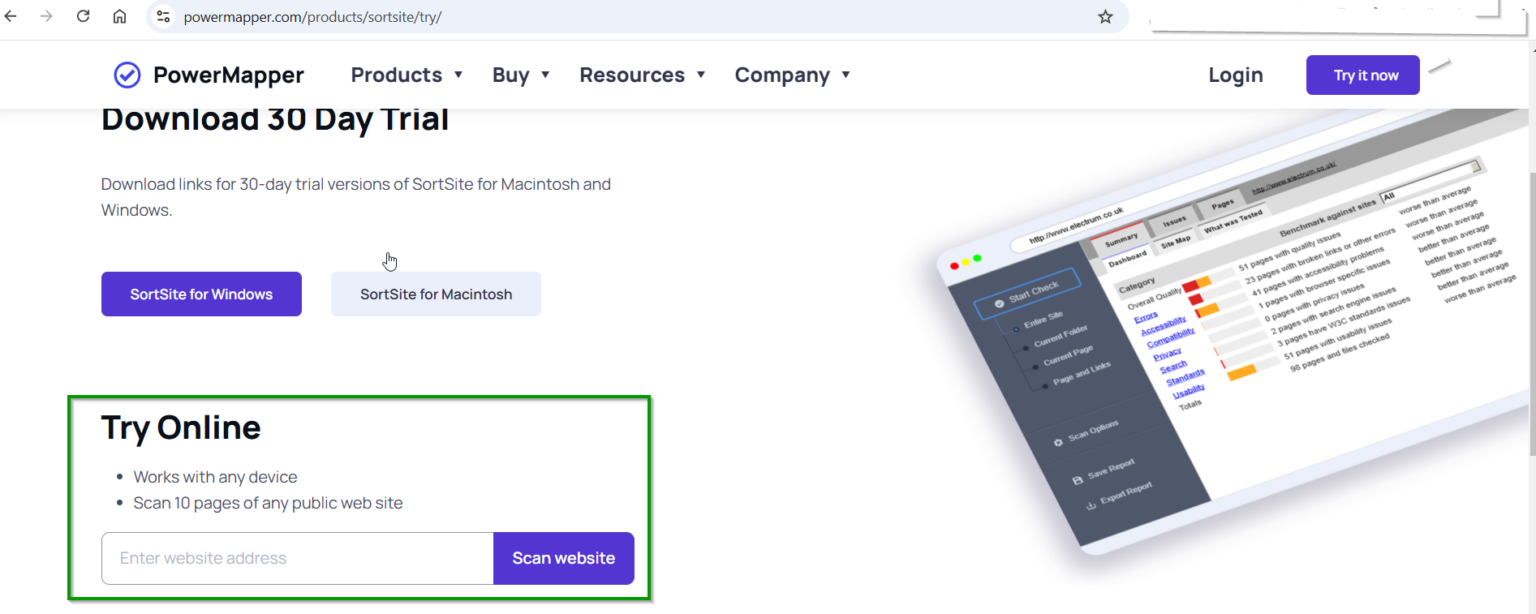
Task: Download SortSite for Windows
Action: (201, 294)
